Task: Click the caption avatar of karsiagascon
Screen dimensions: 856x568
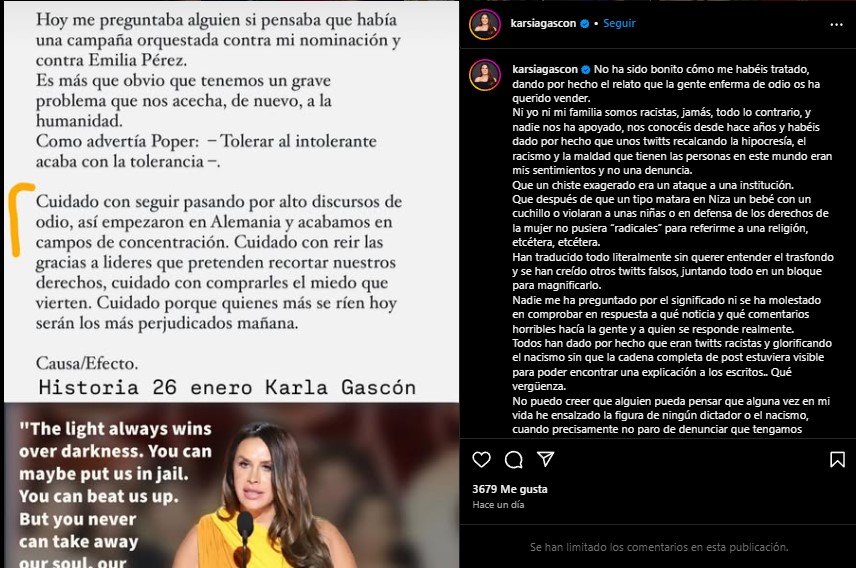Action: [x=485, y=75]
